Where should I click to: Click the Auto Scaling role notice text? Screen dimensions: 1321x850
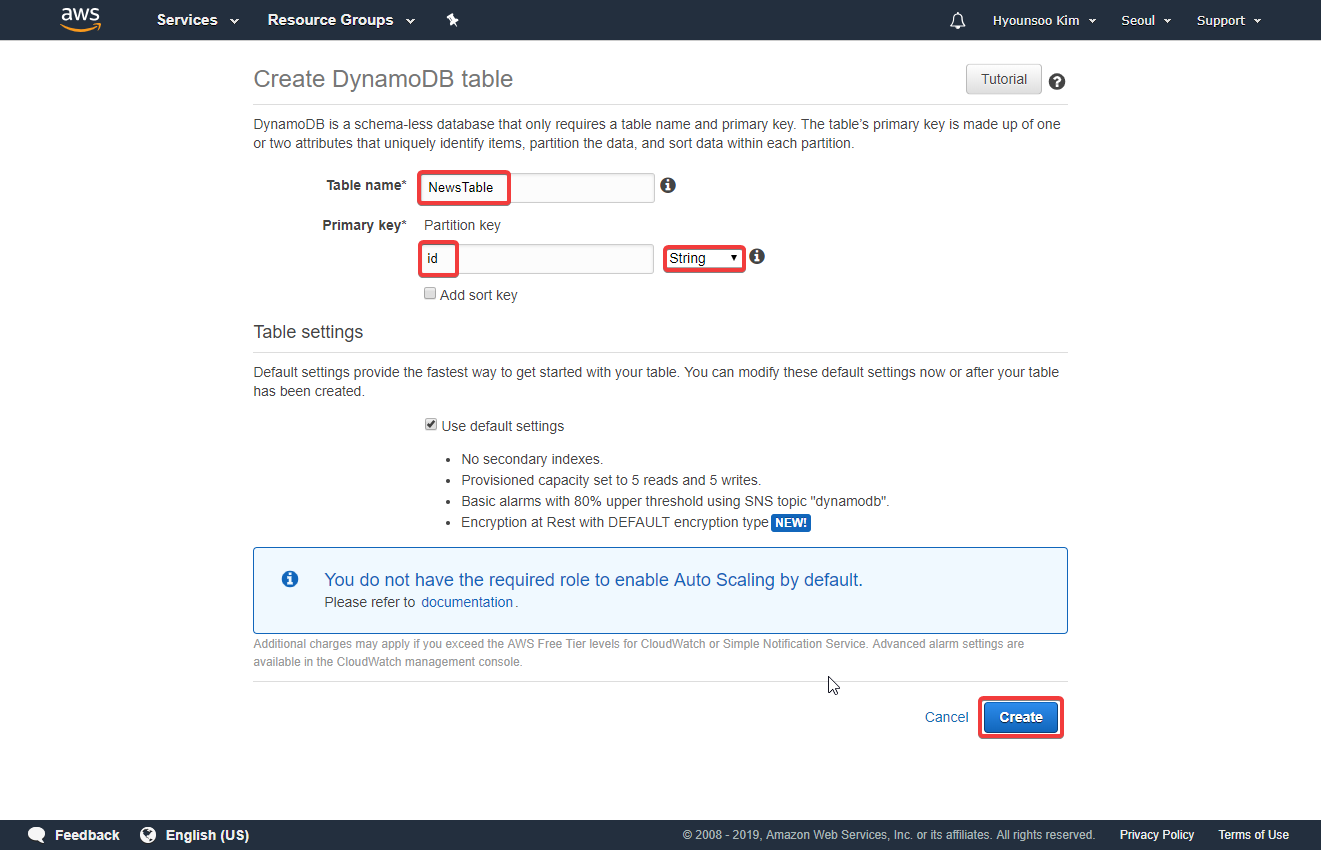tap(593, 579)
